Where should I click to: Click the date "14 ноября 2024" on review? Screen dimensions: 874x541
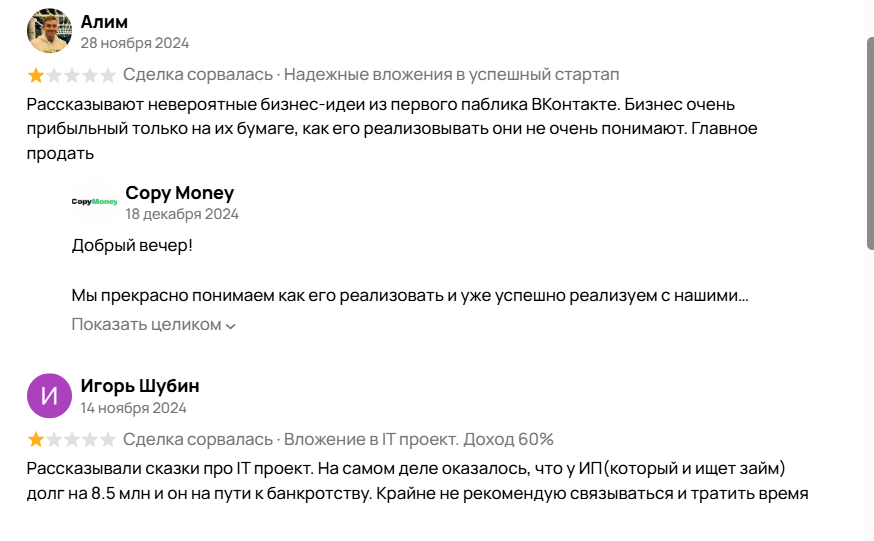coord(133,408)
